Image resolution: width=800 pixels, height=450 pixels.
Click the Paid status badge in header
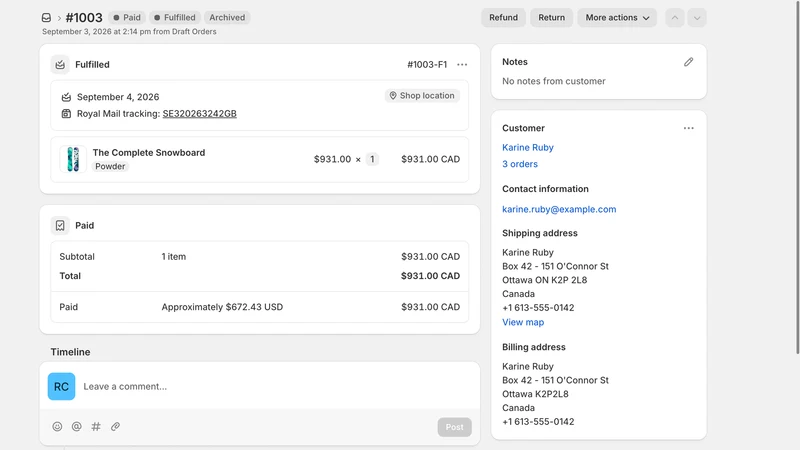[127, 18]
